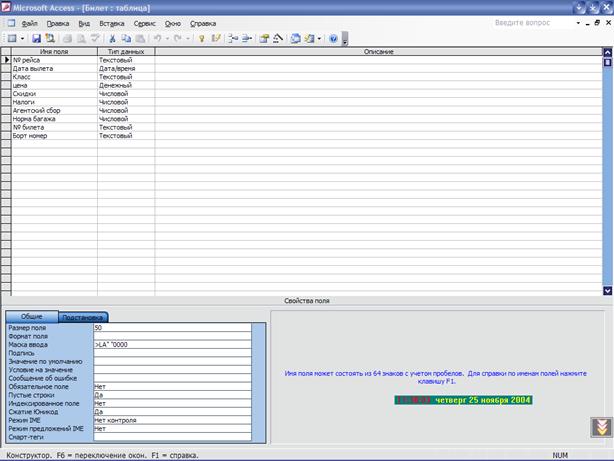614x461 pixels.
Task: Switch to the Подстановка tab
Action: [x=84, y=317]
